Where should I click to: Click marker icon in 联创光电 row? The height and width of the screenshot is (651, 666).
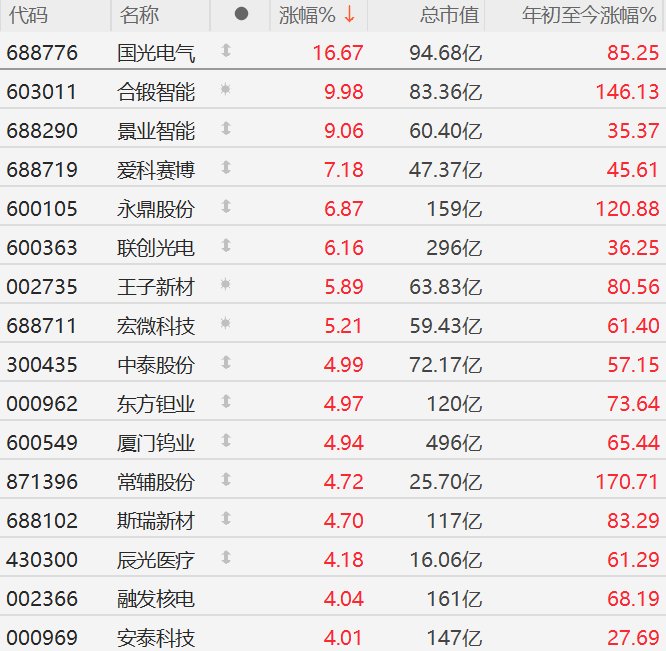pyautogui.click(x=226, y=245)
